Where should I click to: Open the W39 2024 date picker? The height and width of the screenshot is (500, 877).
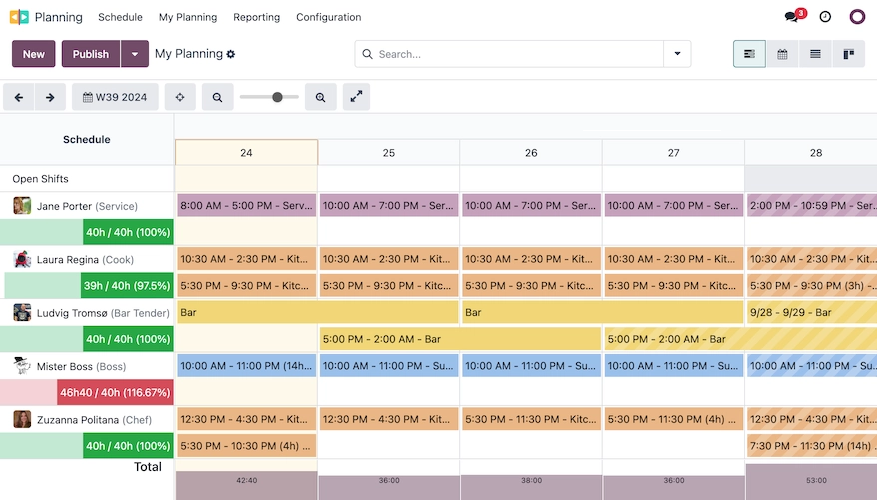tap(115, 97)
